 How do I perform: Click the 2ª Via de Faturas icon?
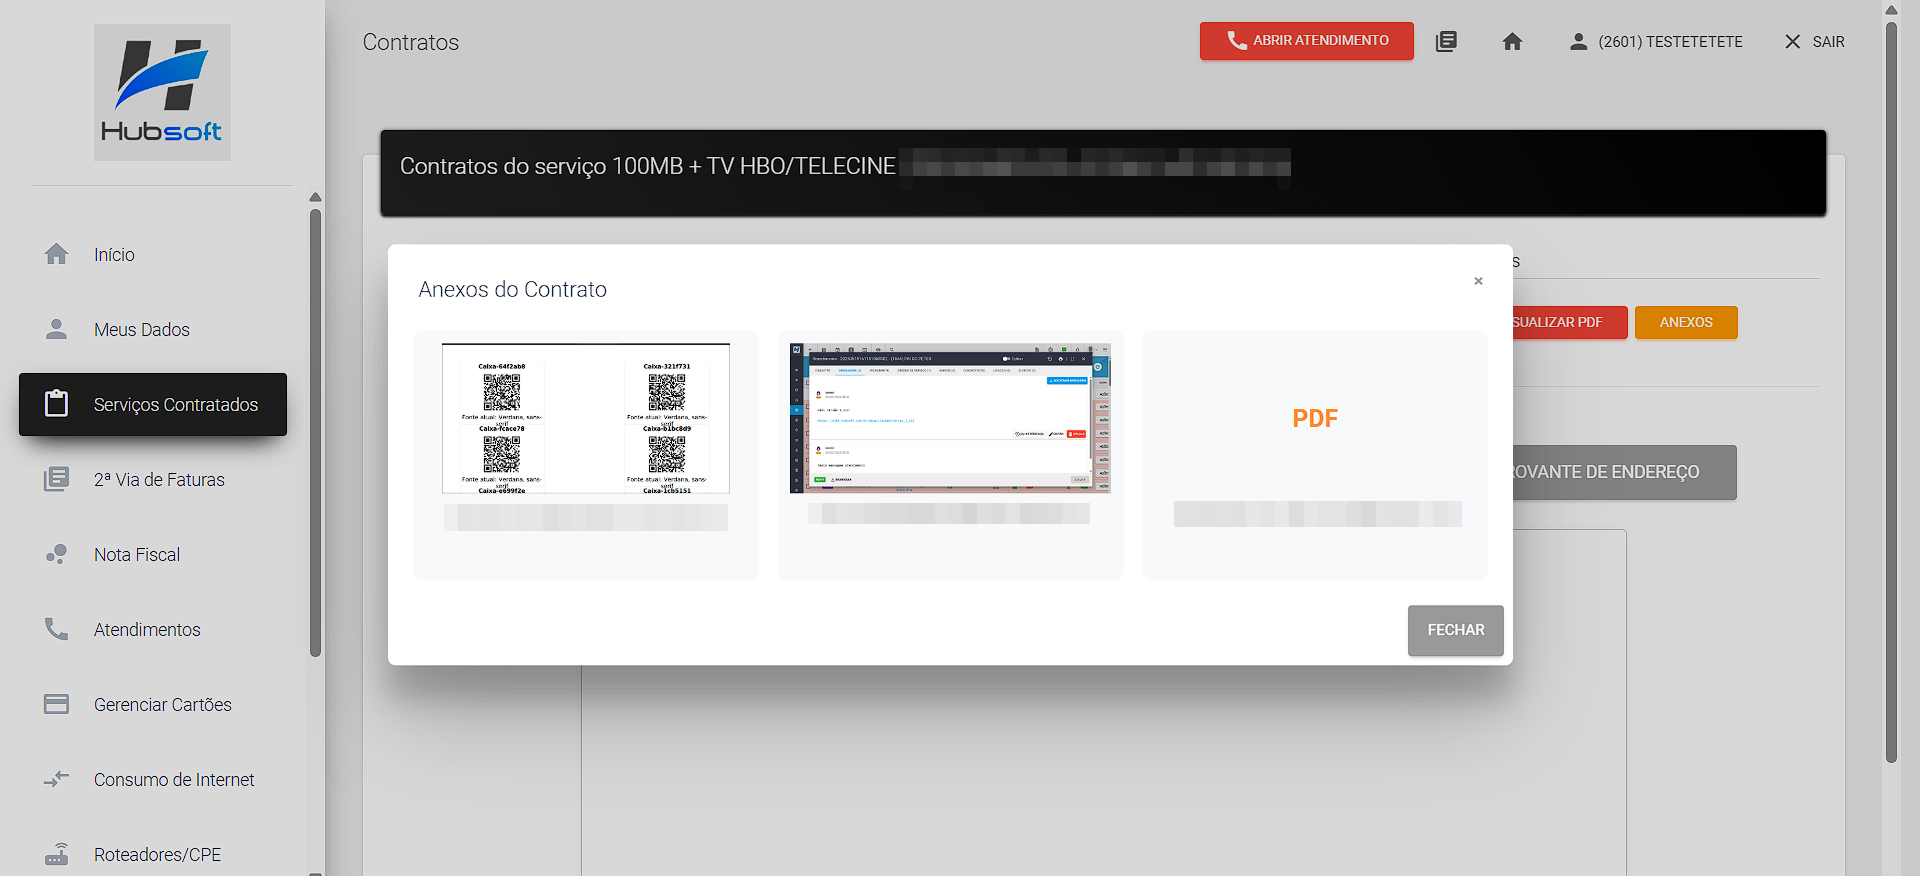tap(57, 479)
